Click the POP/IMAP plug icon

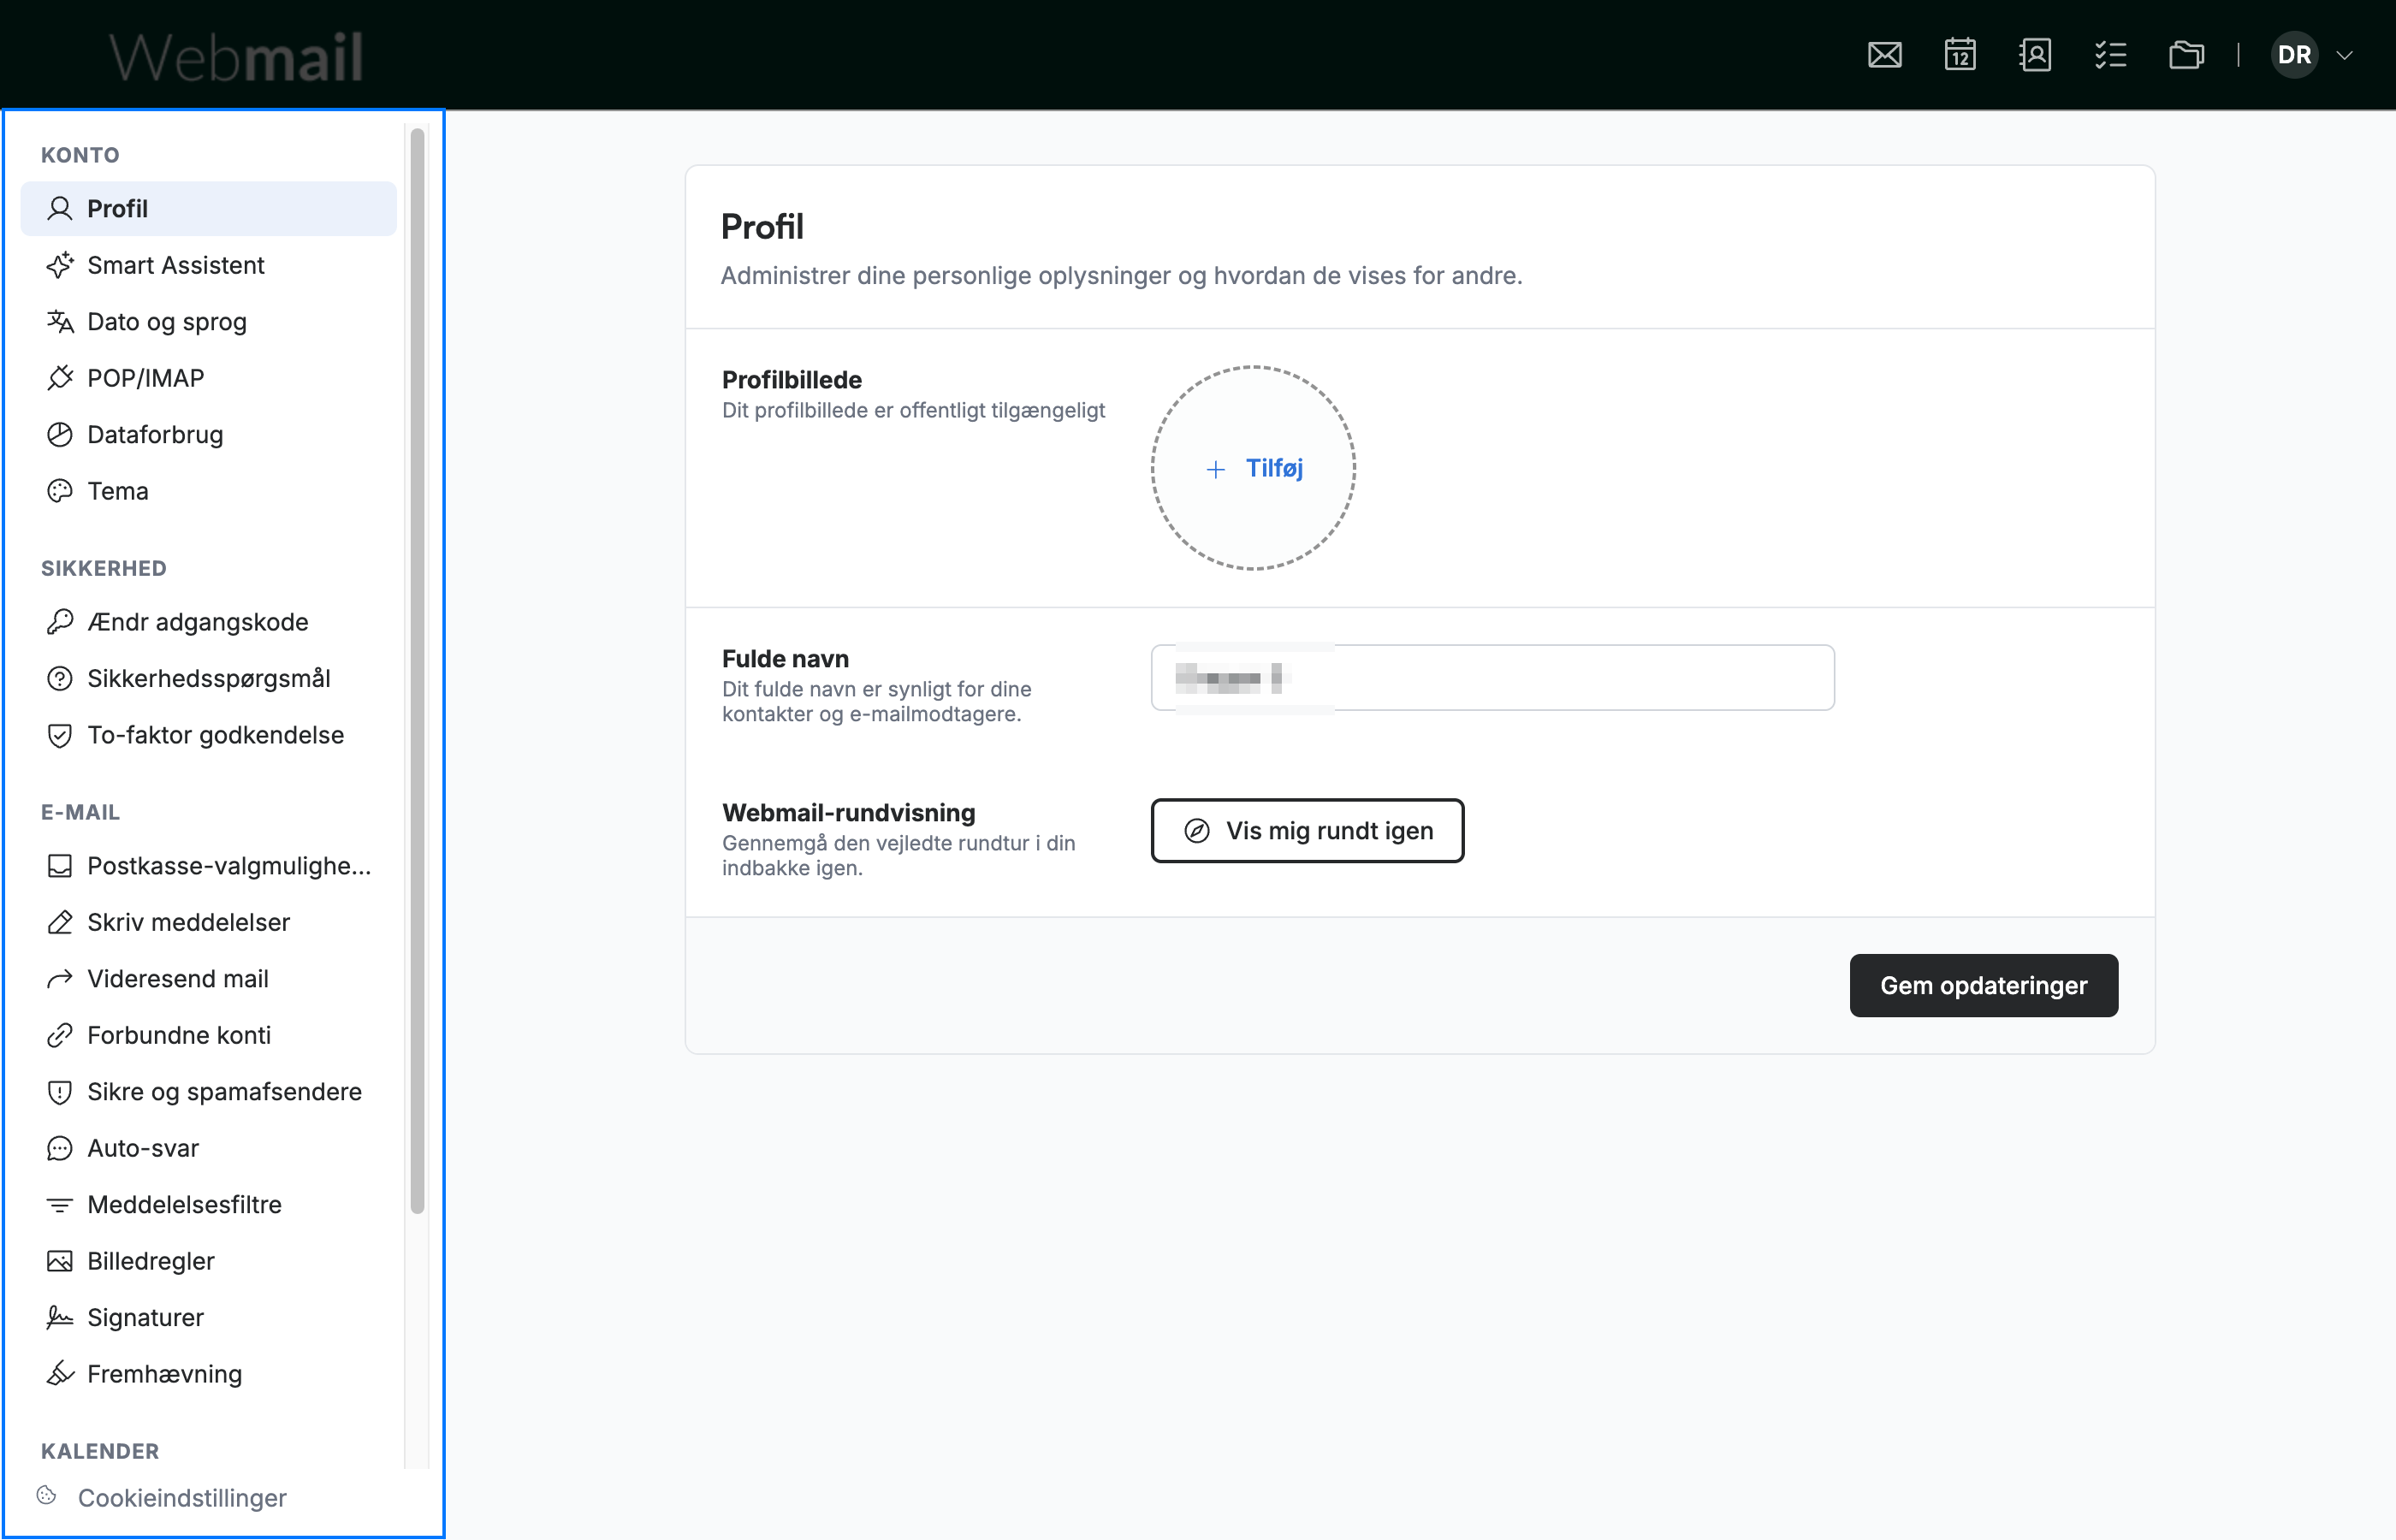(60, 378)
